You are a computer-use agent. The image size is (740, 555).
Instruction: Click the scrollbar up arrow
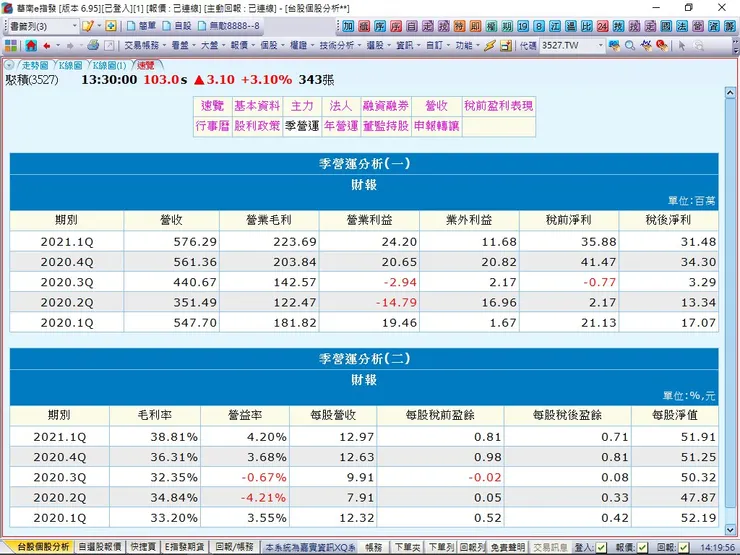[730, 92]
